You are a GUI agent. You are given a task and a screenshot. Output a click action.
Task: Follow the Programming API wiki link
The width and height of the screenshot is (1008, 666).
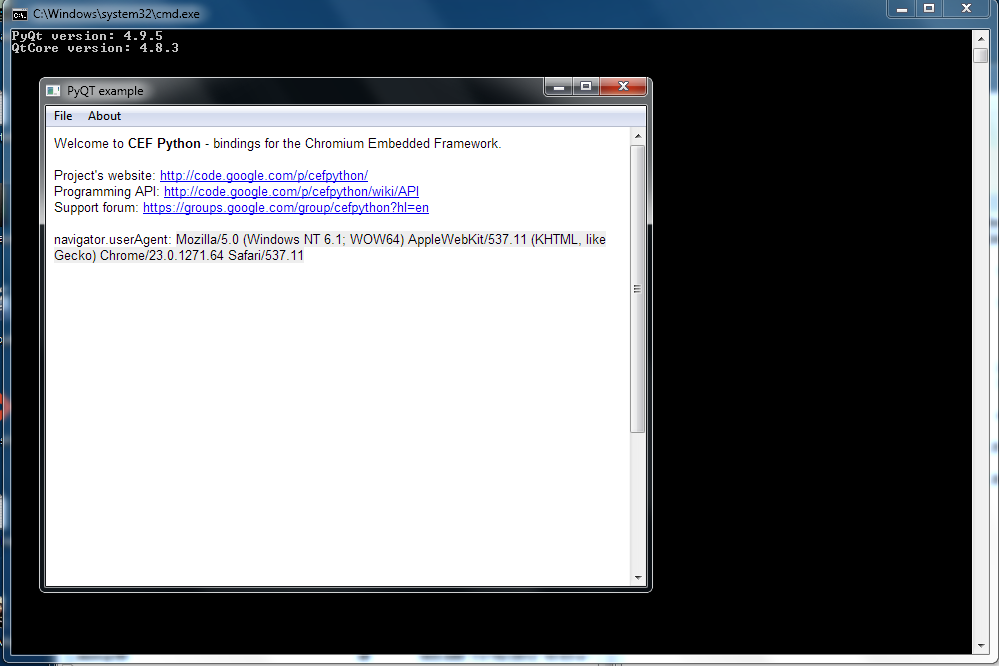[x=291, y=192]
